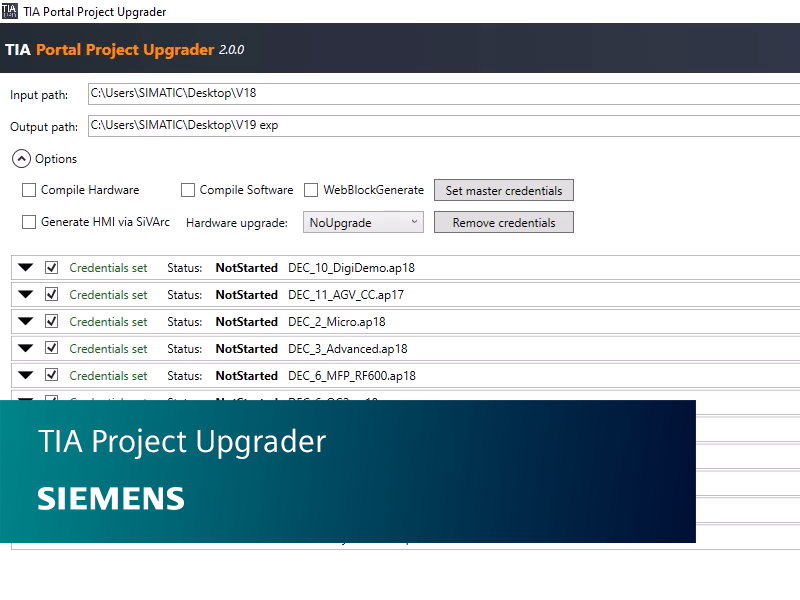Open Credentials set for DEC_6_MFP_RF600.ap18
The width and height of the screenshot is (800, 600).
click(108, 375)
